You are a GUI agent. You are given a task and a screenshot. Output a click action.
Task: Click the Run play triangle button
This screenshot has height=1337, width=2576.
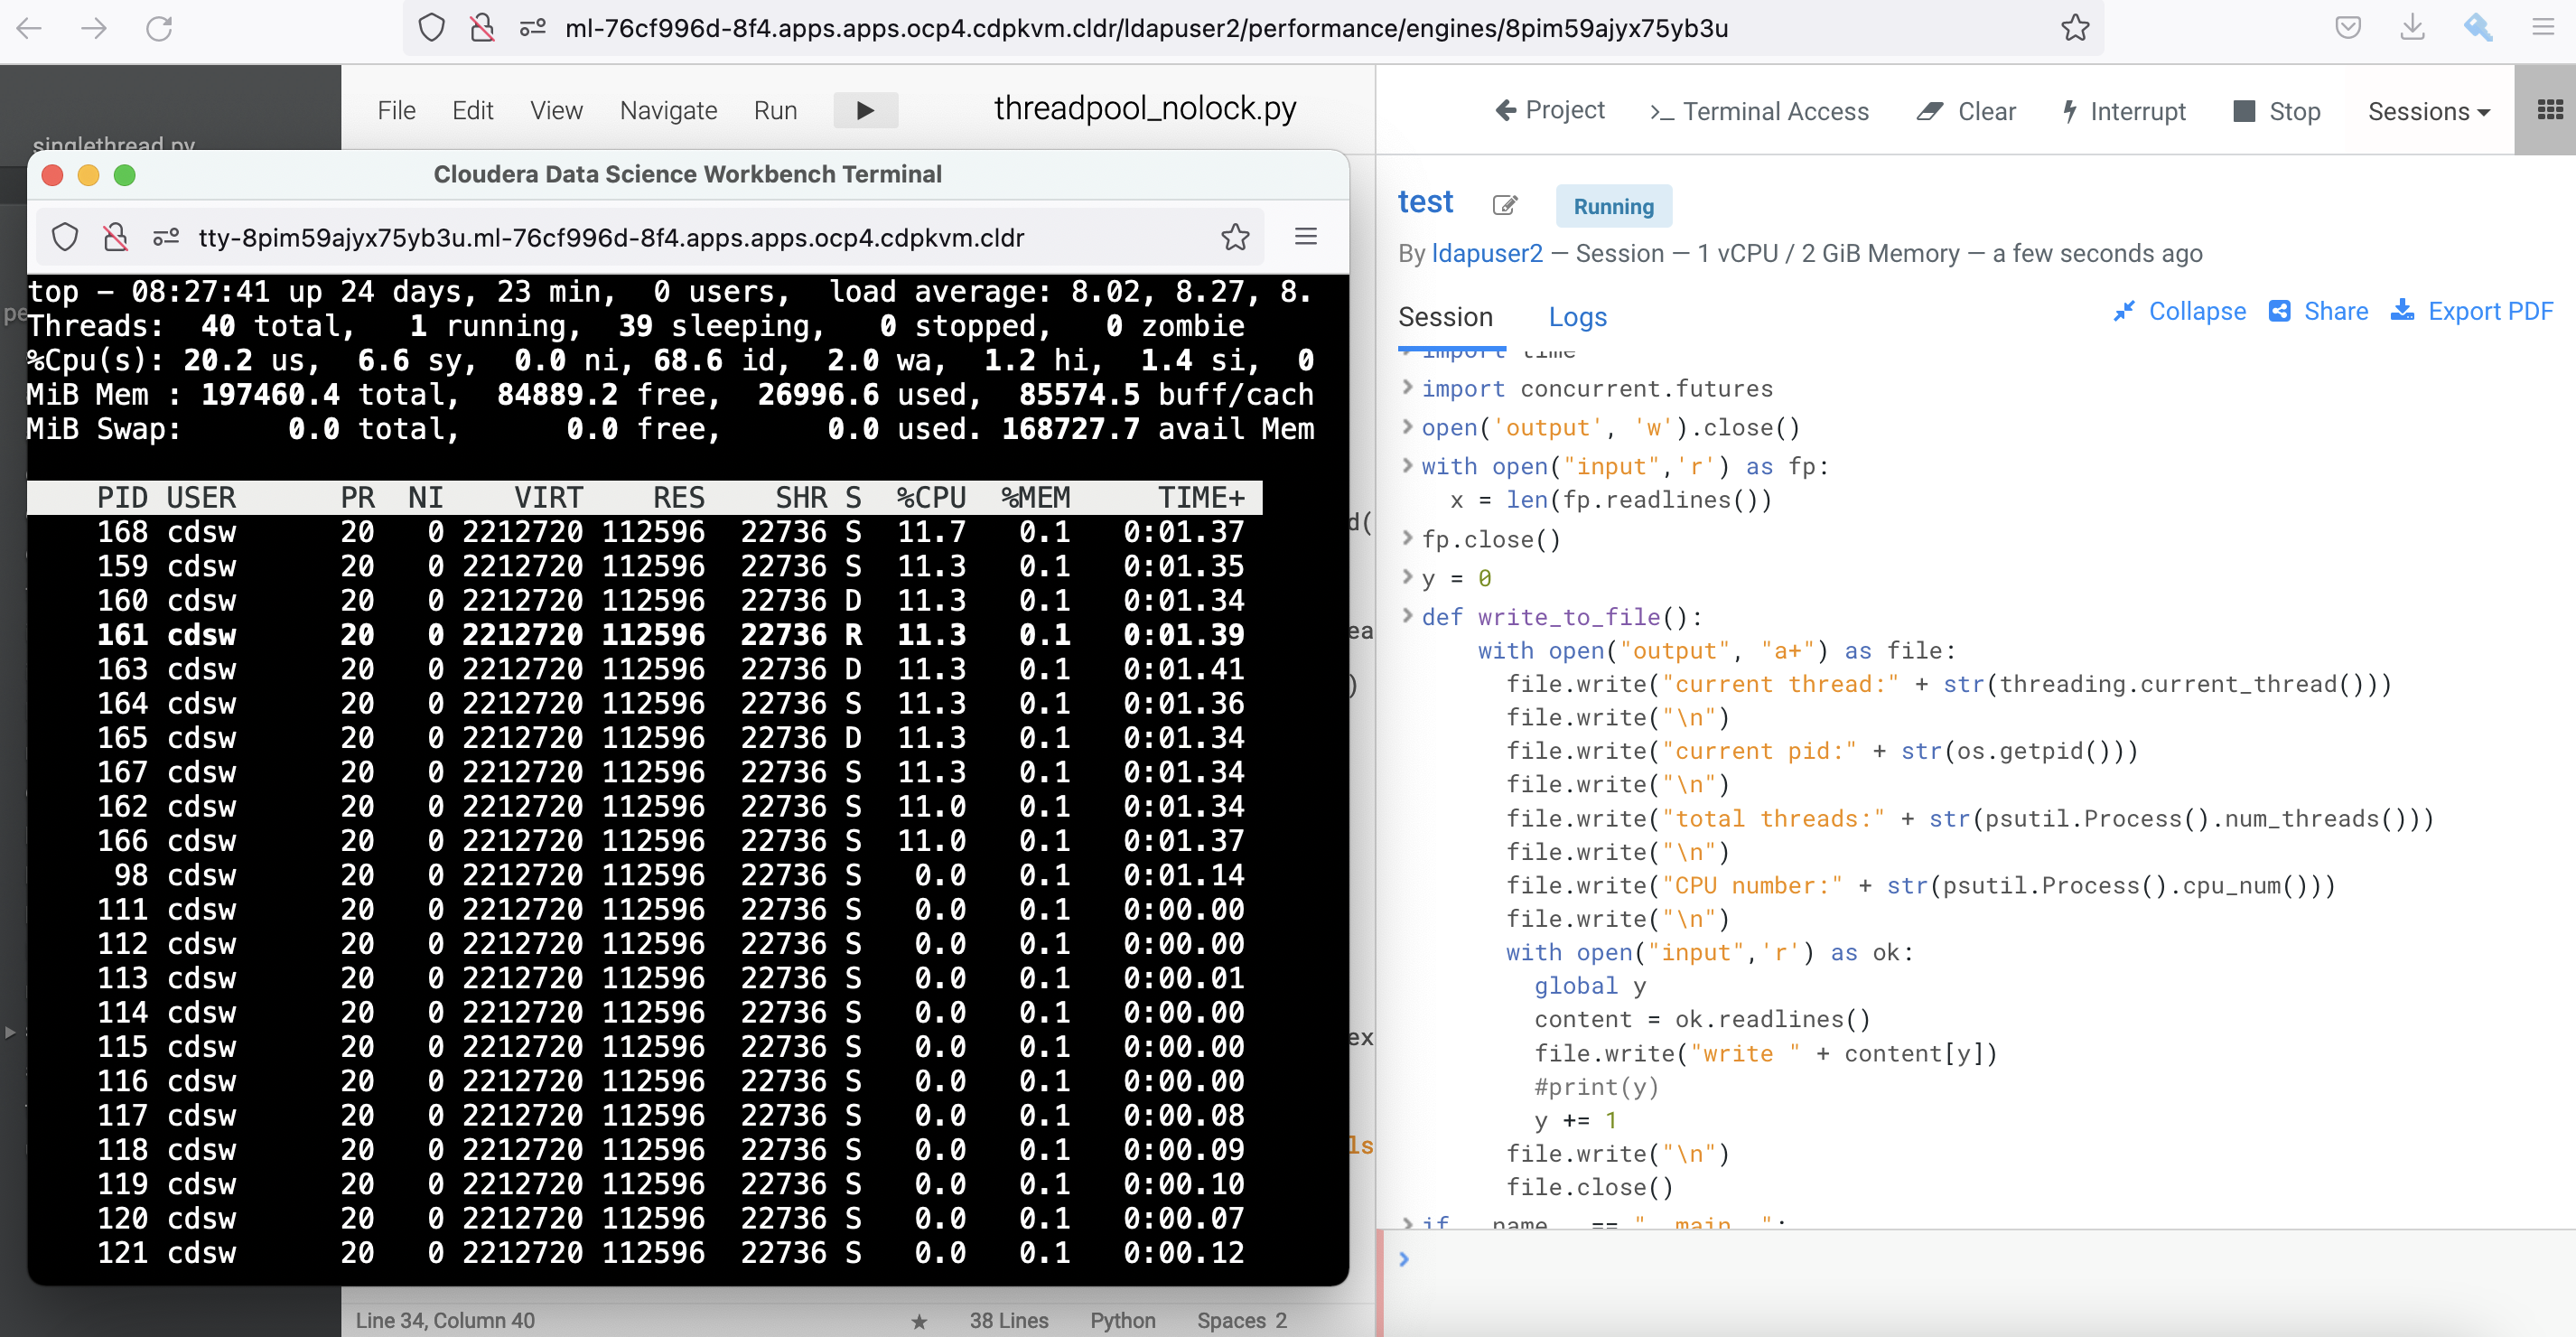[865, 110]
